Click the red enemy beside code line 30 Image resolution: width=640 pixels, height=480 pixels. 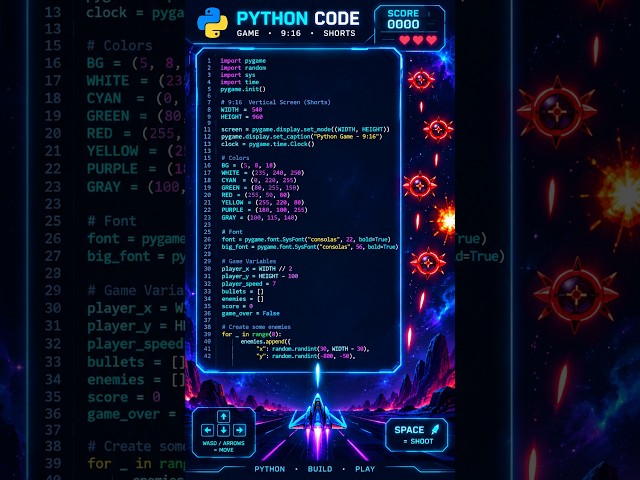[428, 263]
